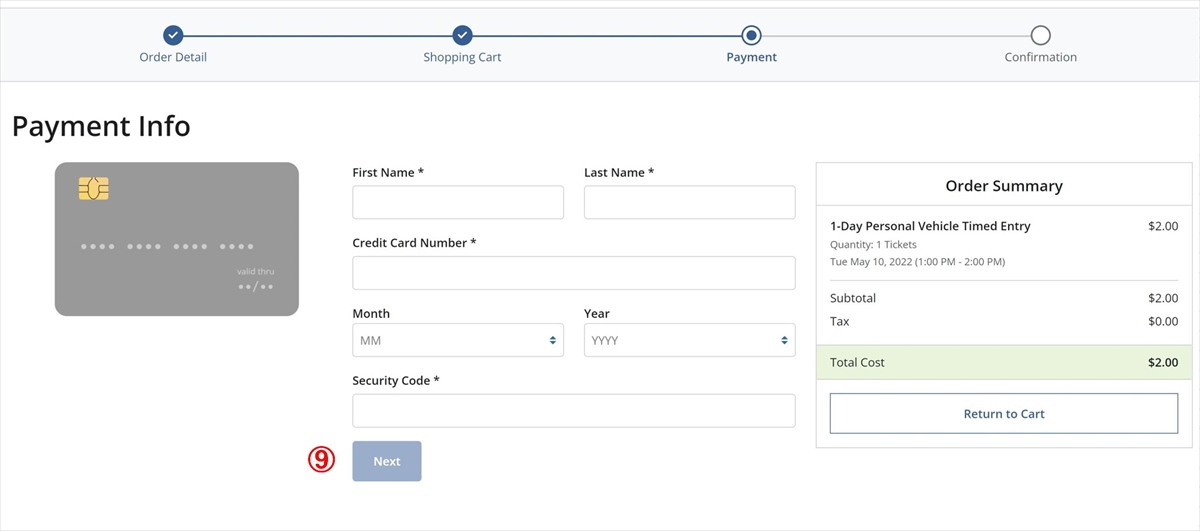Open the Month MM dropdown
Viewport: 1200px width, 531px height.
pyautogui.click(x=458, y=341)
